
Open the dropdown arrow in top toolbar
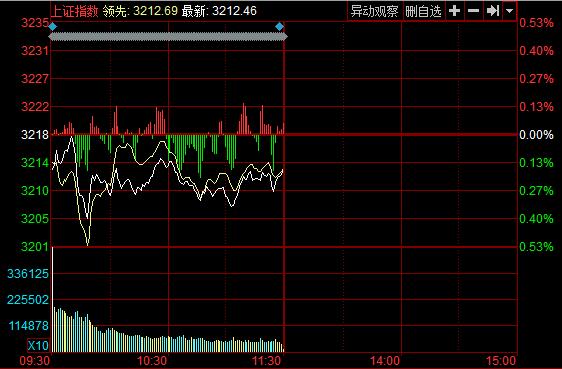click(x=509, y=11)
